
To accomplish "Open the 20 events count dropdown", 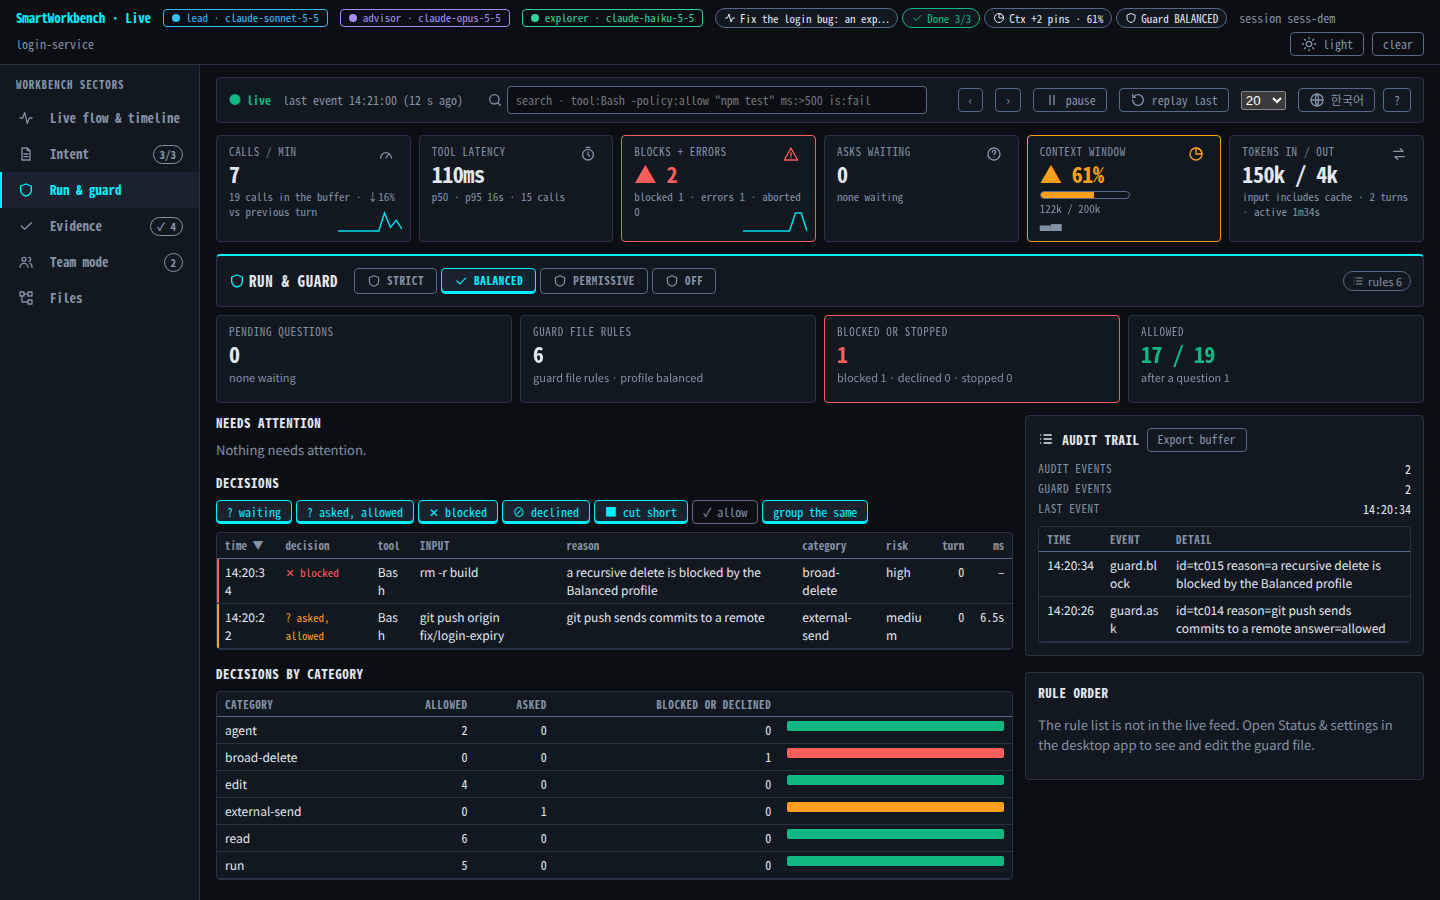I will 1263,100.
